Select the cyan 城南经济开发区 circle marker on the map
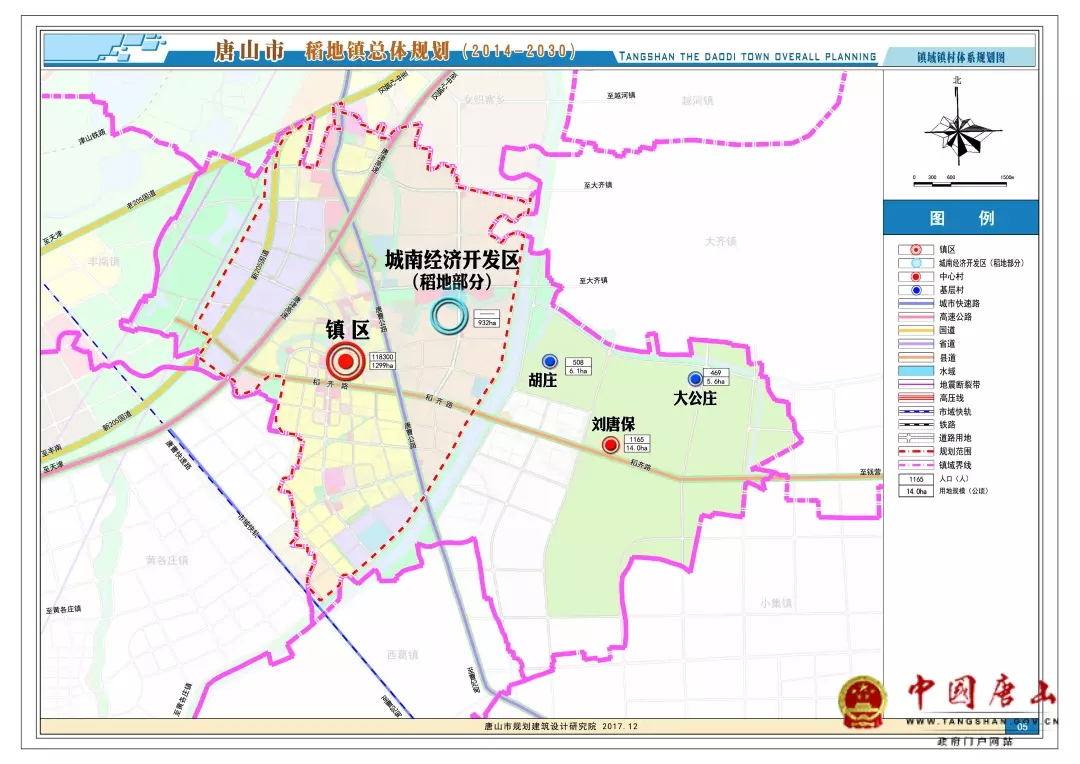Image resolution: width=1080 pixels, height=764 pixels. 447,317
